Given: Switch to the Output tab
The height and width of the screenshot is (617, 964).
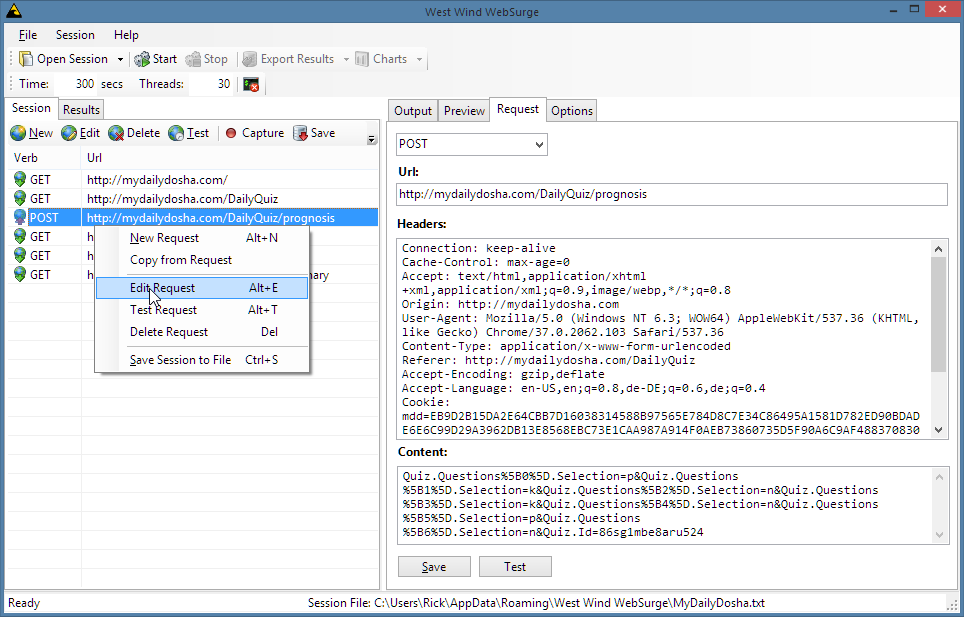Looking at the screenshot, I should coord(413,111).
